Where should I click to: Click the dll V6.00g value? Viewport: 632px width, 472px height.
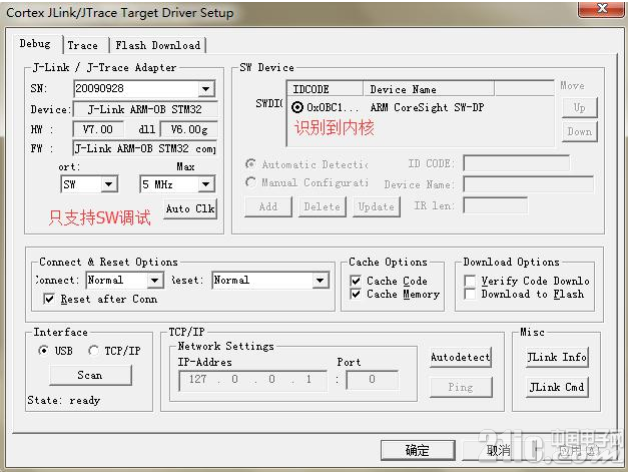[189, 129]
